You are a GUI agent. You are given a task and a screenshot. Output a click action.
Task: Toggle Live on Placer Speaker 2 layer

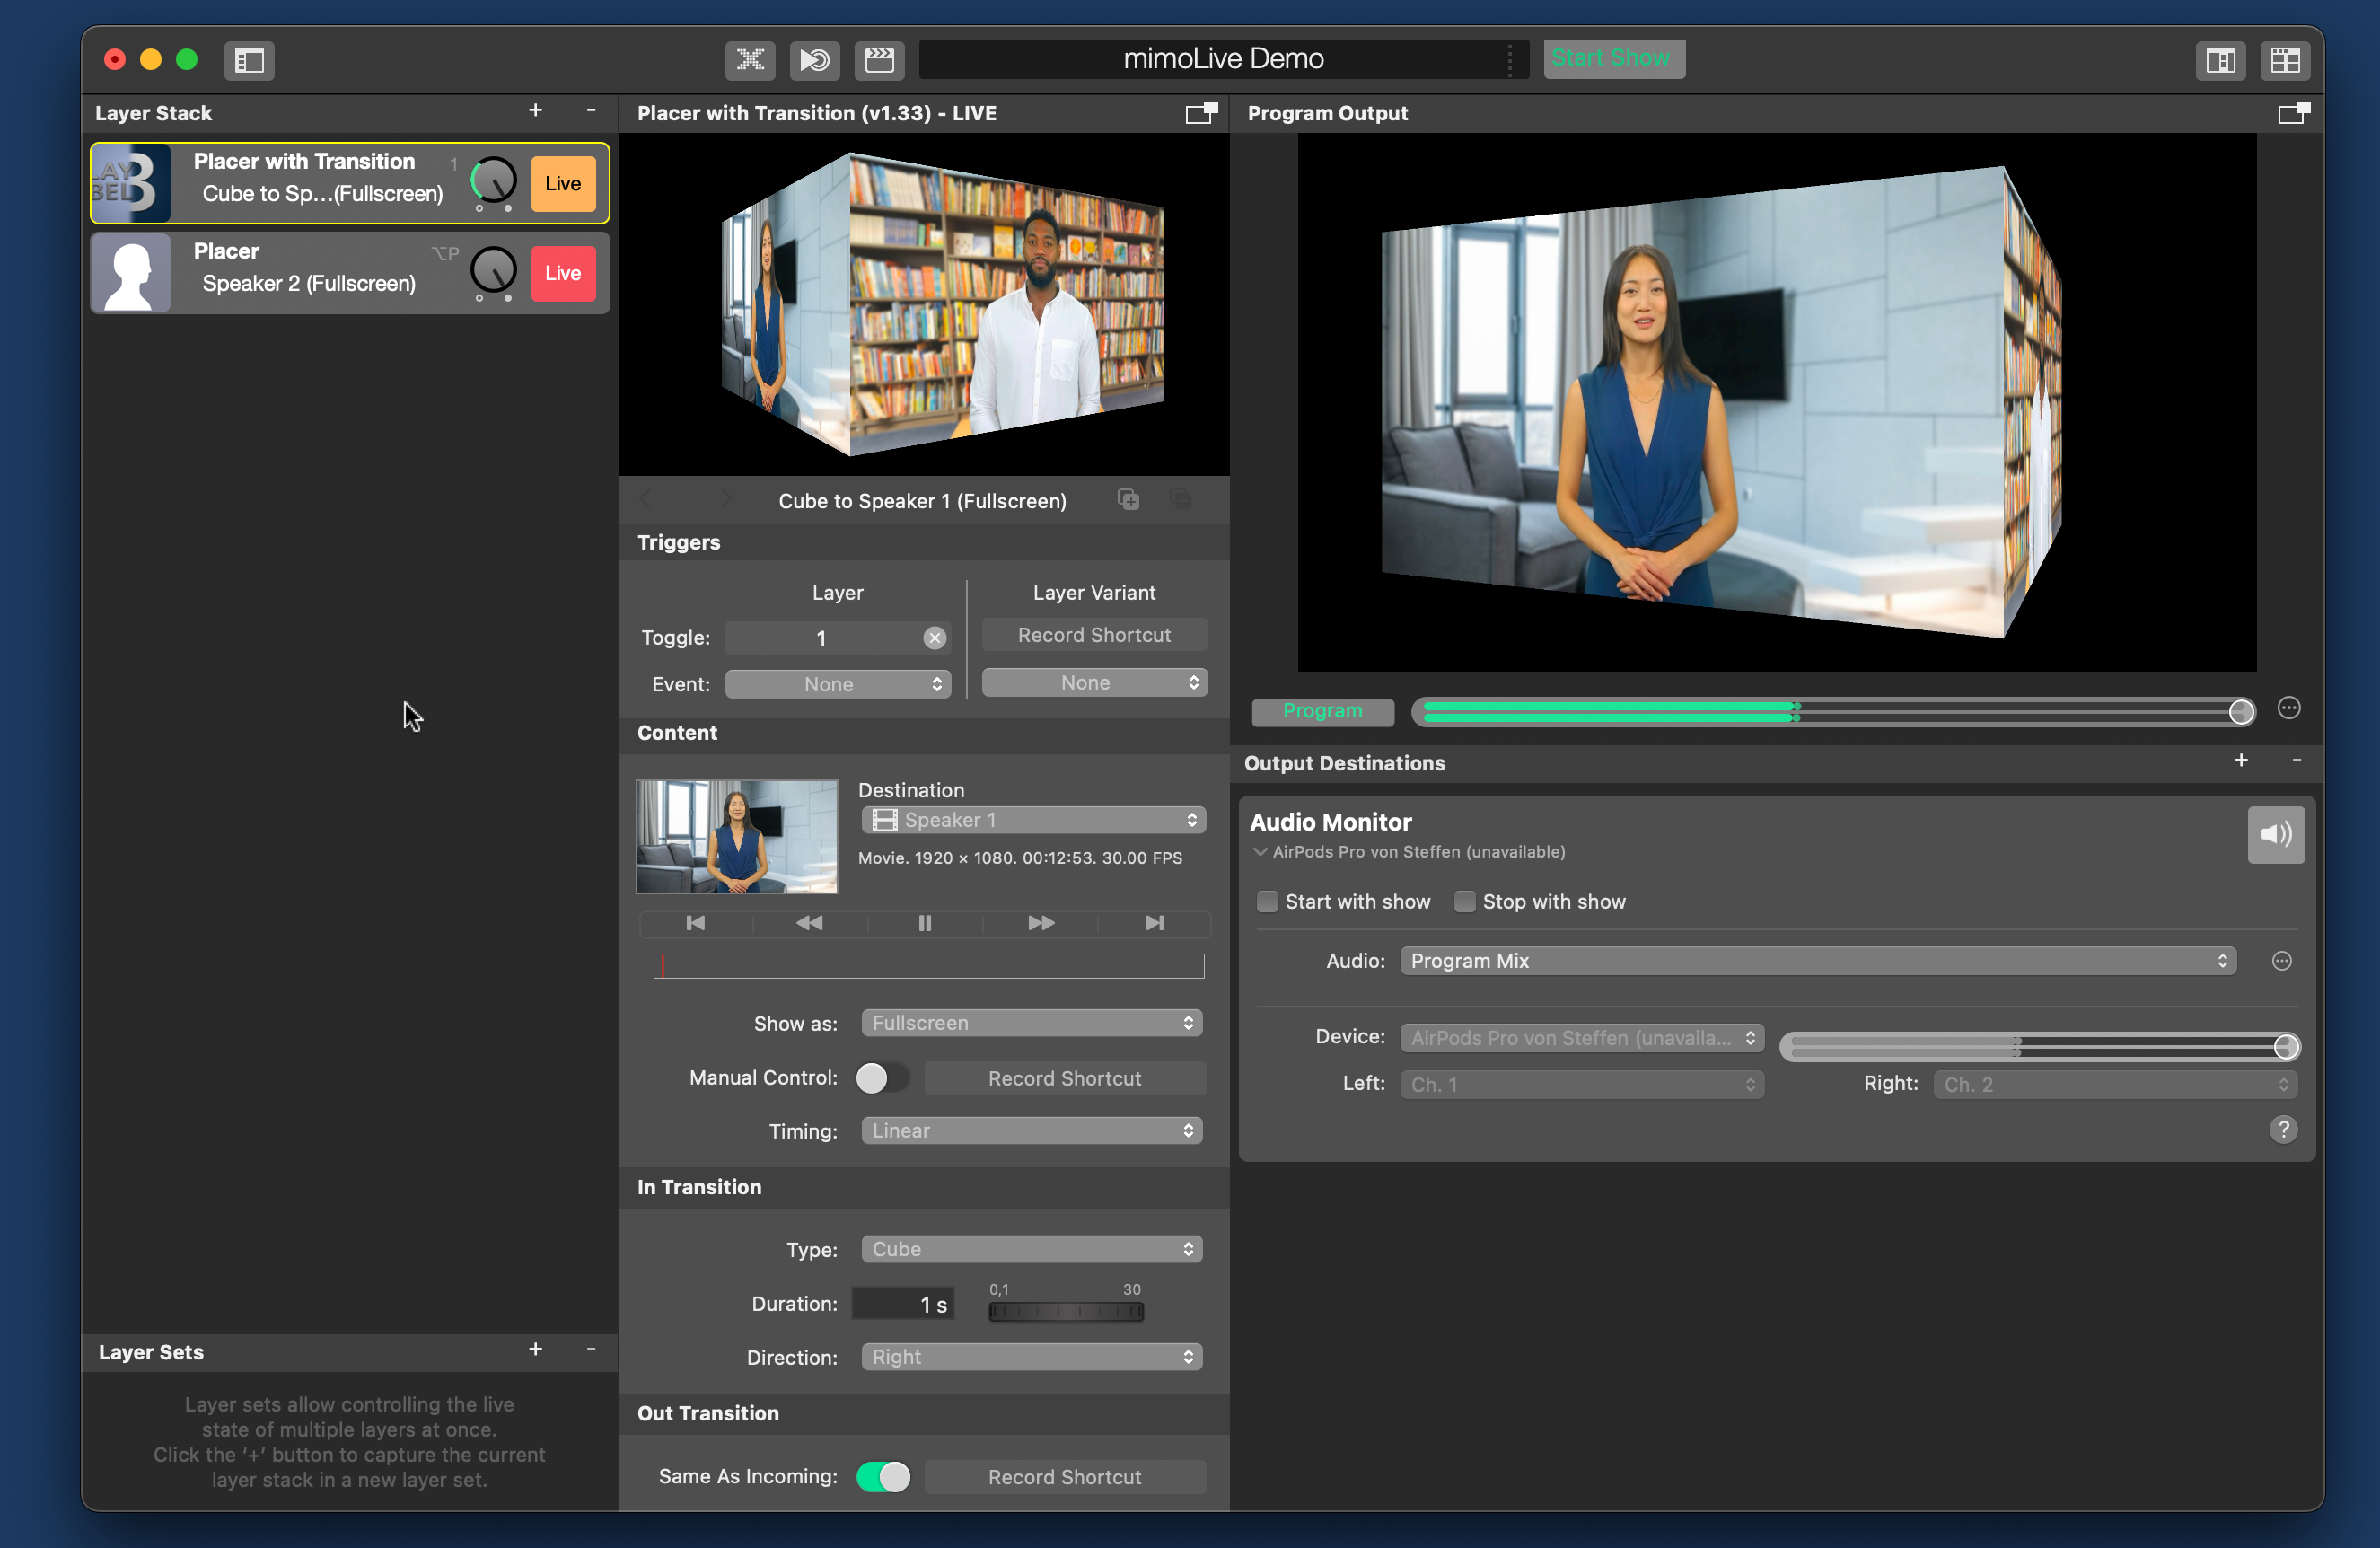pyautogui.click(x=563, y=273)
